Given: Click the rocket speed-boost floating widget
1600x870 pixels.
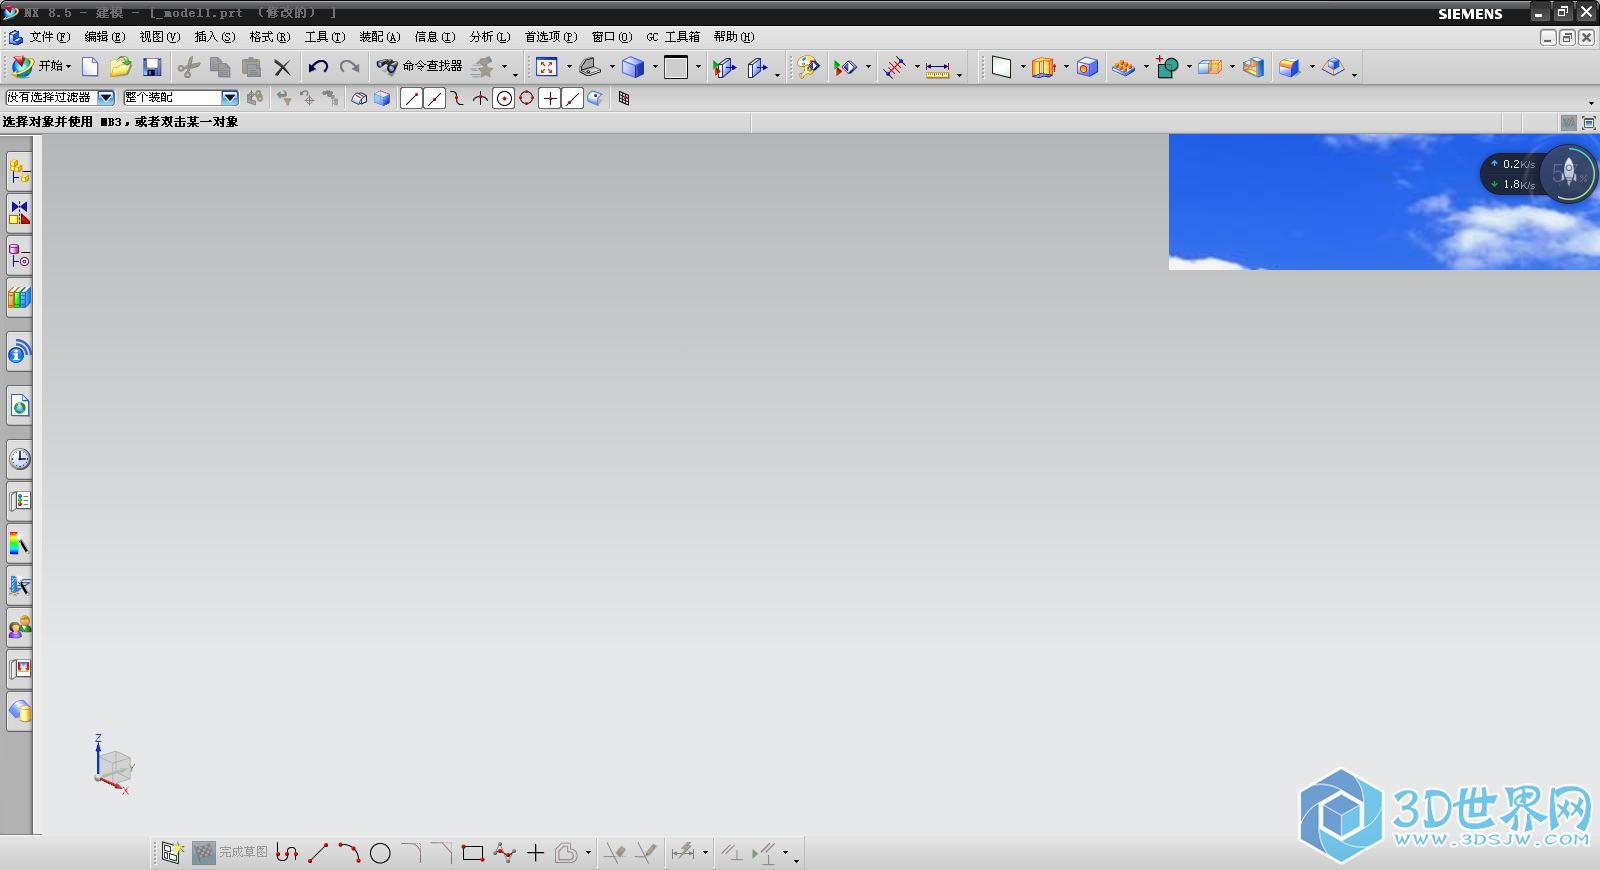Looking at the screenshot, I should pyautogui.click(x=1569, y=173).
